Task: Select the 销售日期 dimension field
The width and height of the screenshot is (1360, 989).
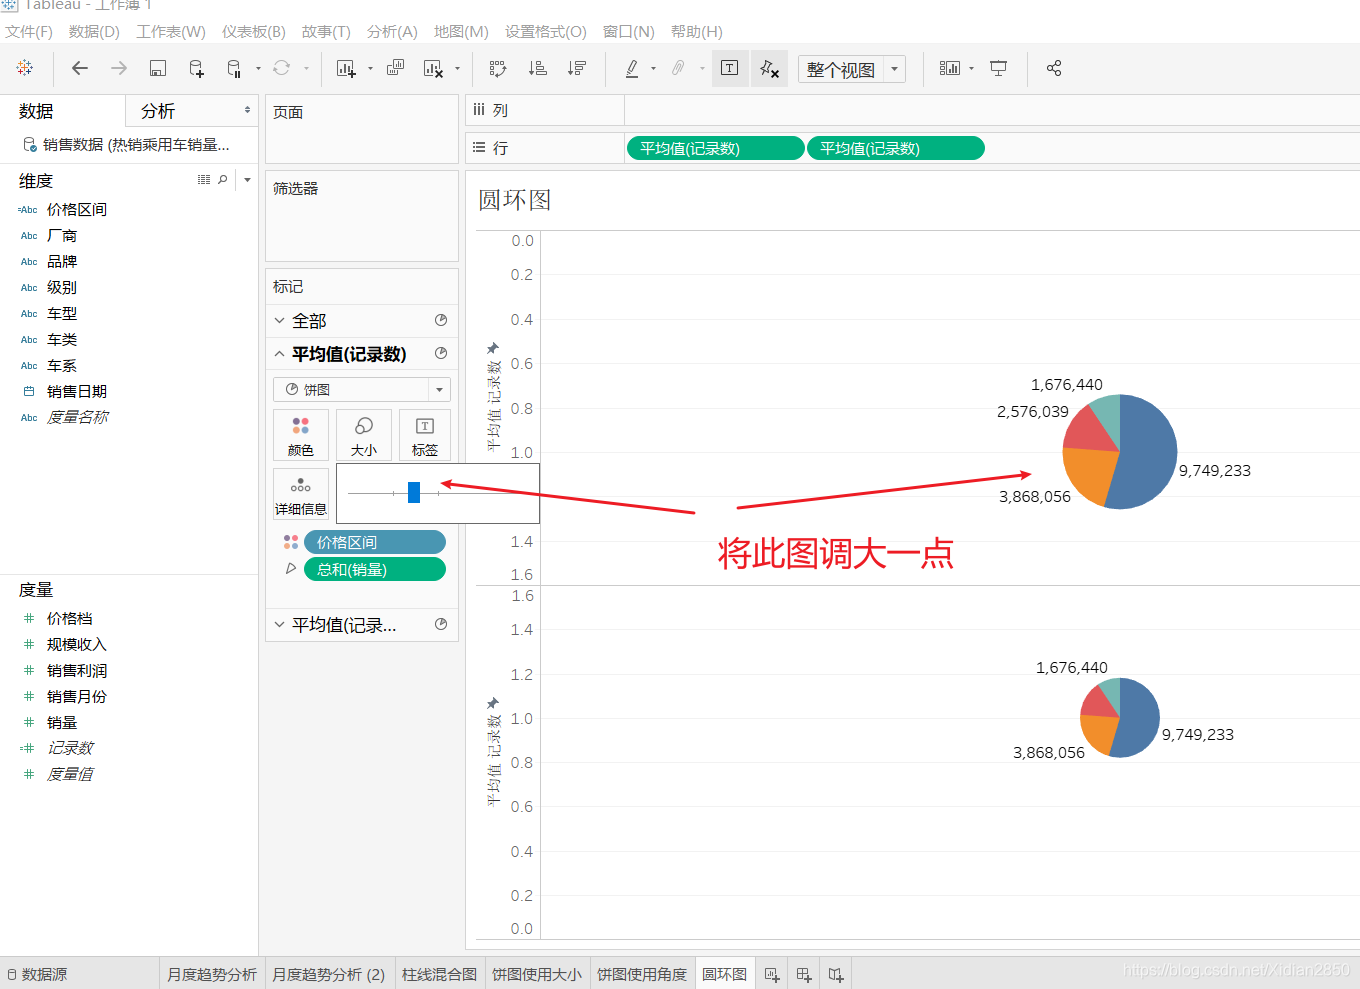Action: point(77,391)
